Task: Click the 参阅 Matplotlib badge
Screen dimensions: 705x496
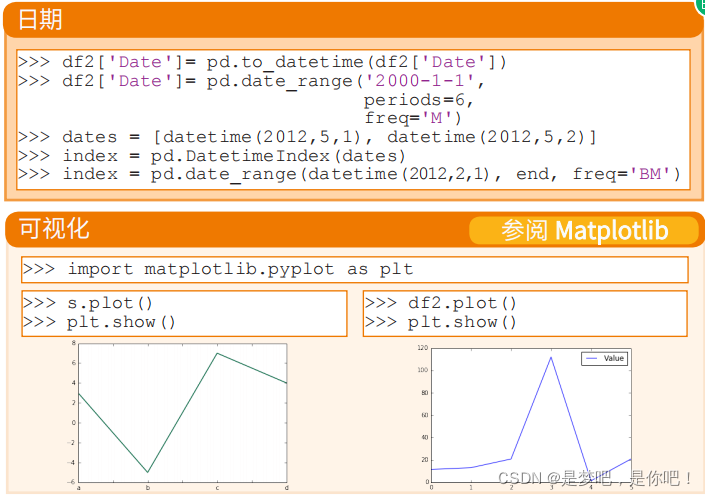Action: tap(584, 231)
